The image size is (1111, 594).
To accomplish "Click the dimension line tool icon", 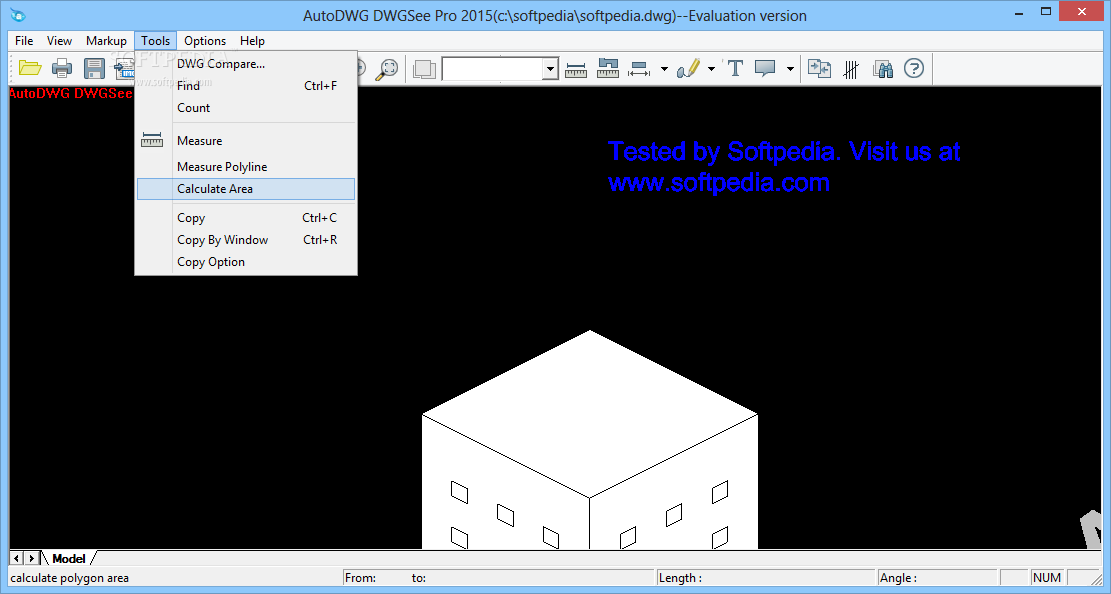I will [639, 69].
